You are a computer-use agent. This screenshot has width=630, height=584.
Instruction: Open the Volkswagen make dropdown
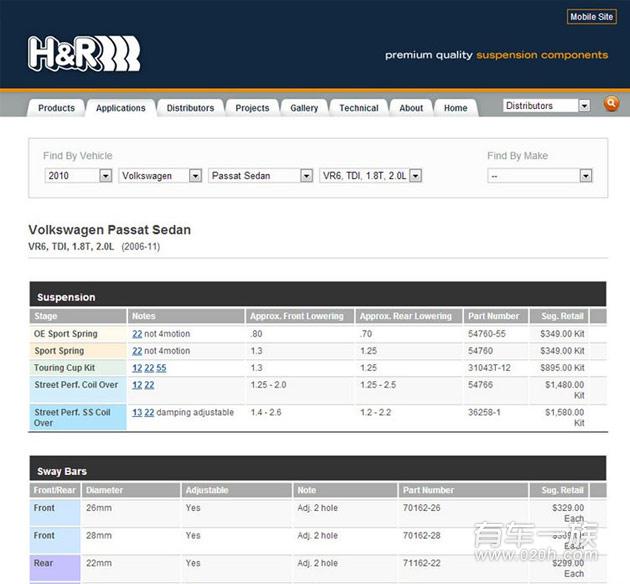pos(160,176)
